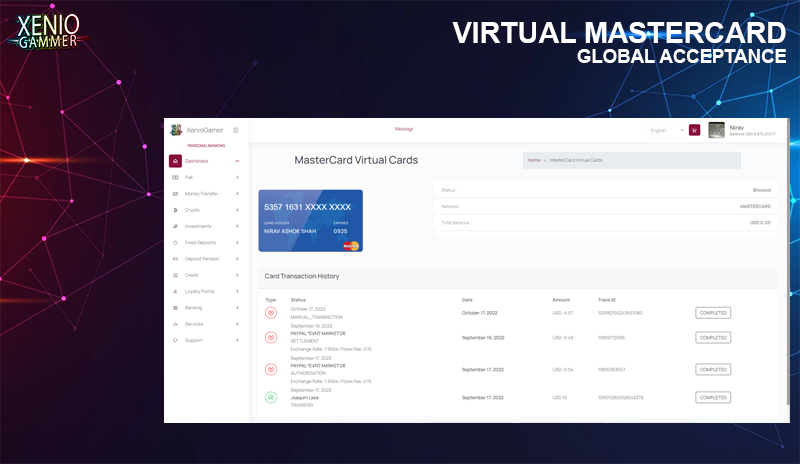Click the debit icon for the PayPal AUTHORISATION transaction
The image size is (800, 464).
pos(271,369)
